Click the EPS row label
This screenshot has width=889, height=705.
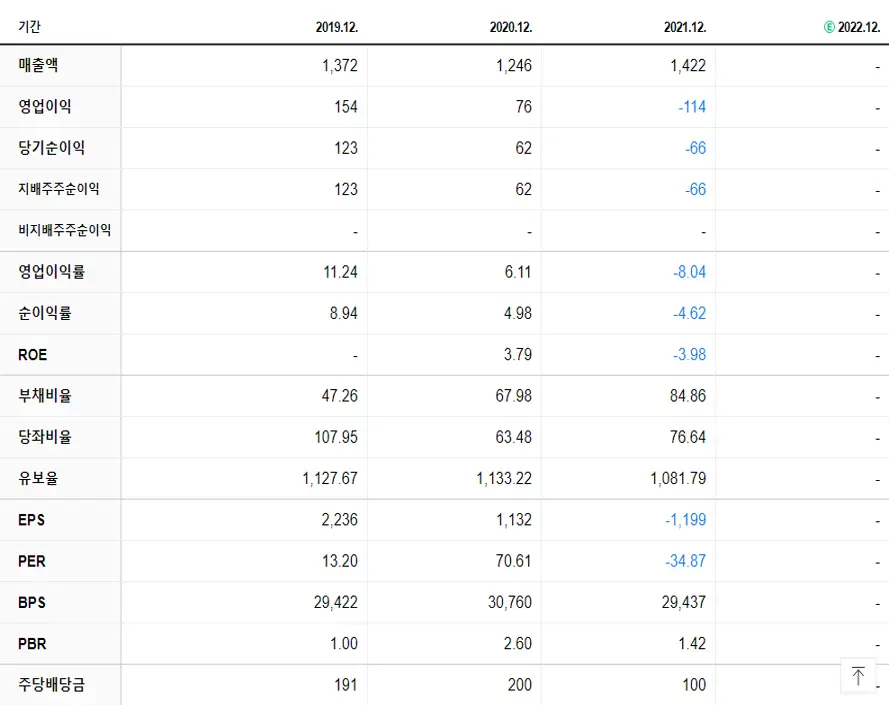(31, 520)
